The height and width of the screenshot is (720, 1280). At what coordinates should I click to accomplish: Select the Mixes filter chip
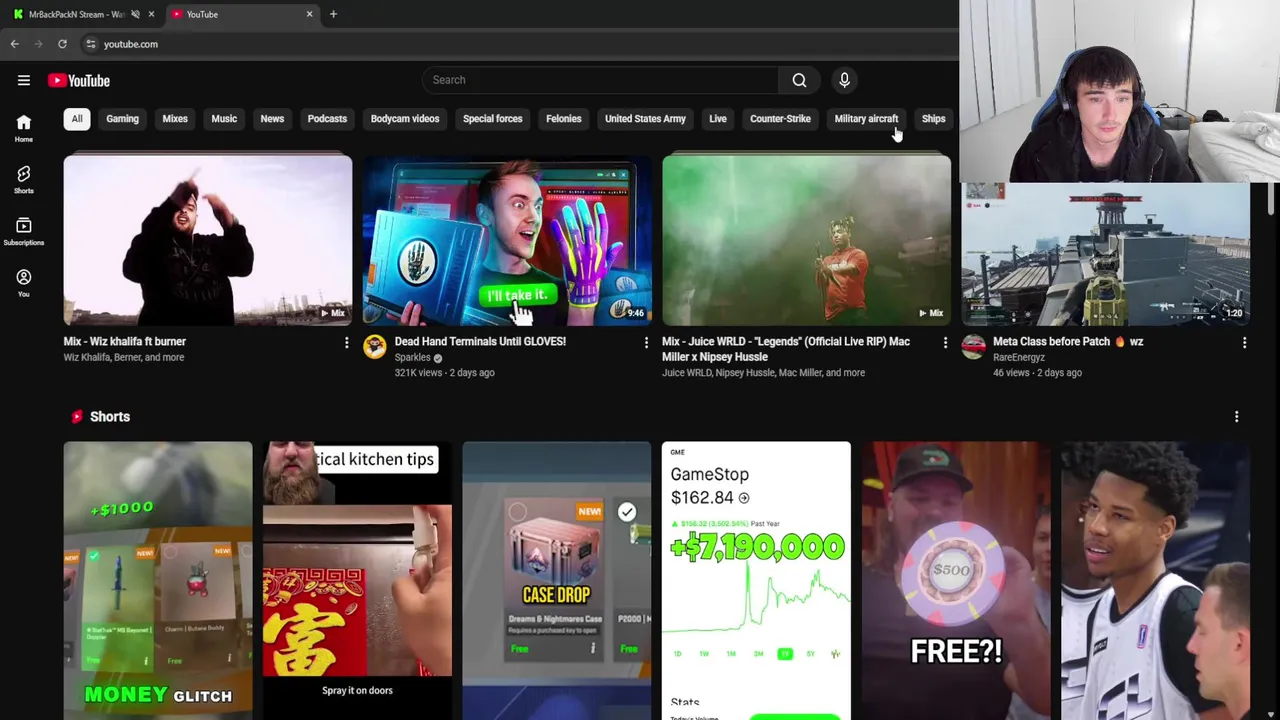175,119
